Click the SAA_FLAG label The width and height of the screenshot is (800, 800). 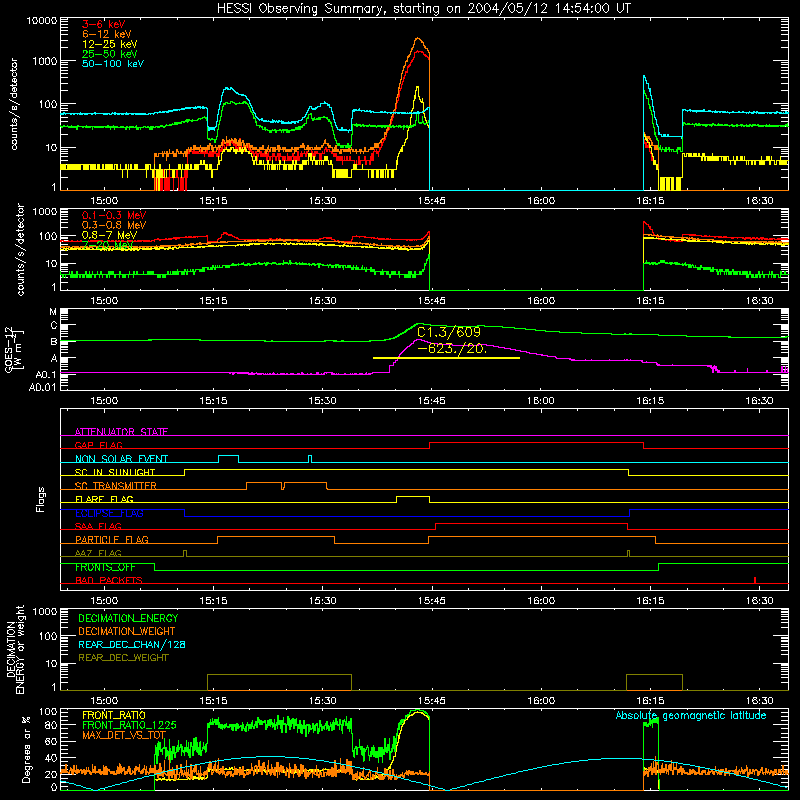pos(98,526)
